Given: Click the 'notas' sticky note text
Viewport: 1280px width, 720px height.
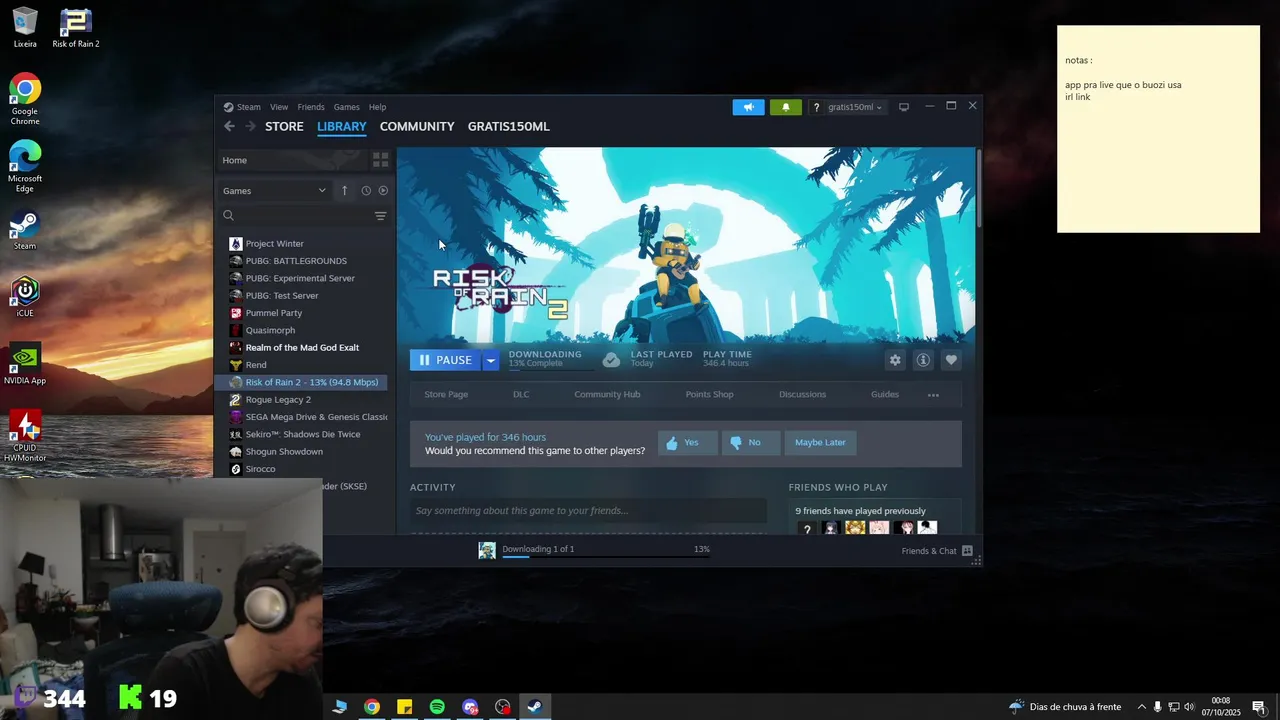Looking at the screenshot, I should 1078,61.
